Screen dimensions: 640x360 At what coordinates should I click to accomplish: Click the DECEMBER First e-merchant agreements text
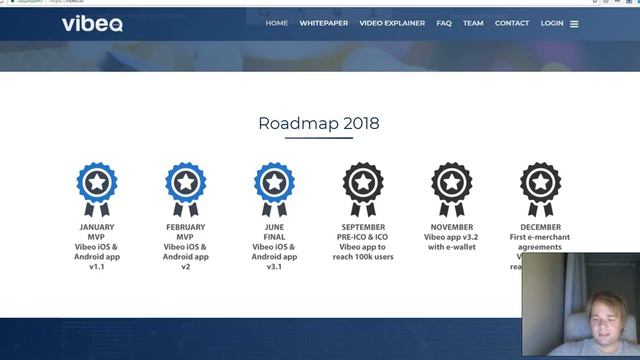point(540,237)
